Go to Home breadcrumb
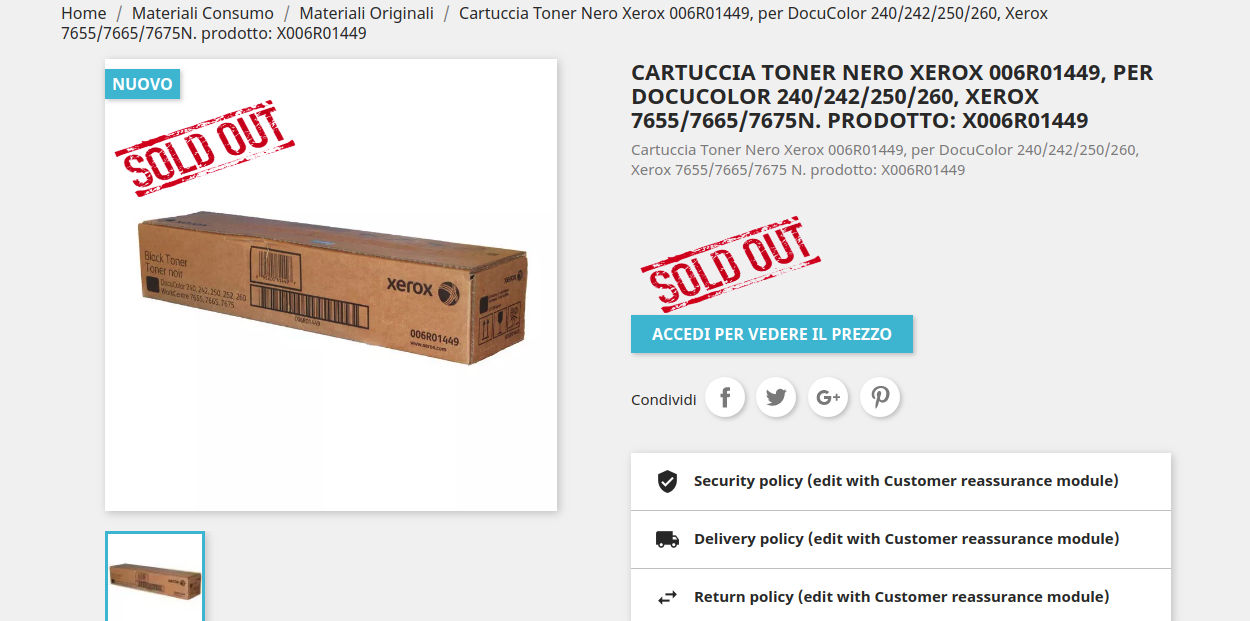This screenshot has width=1250, height=621. [84, 14]
